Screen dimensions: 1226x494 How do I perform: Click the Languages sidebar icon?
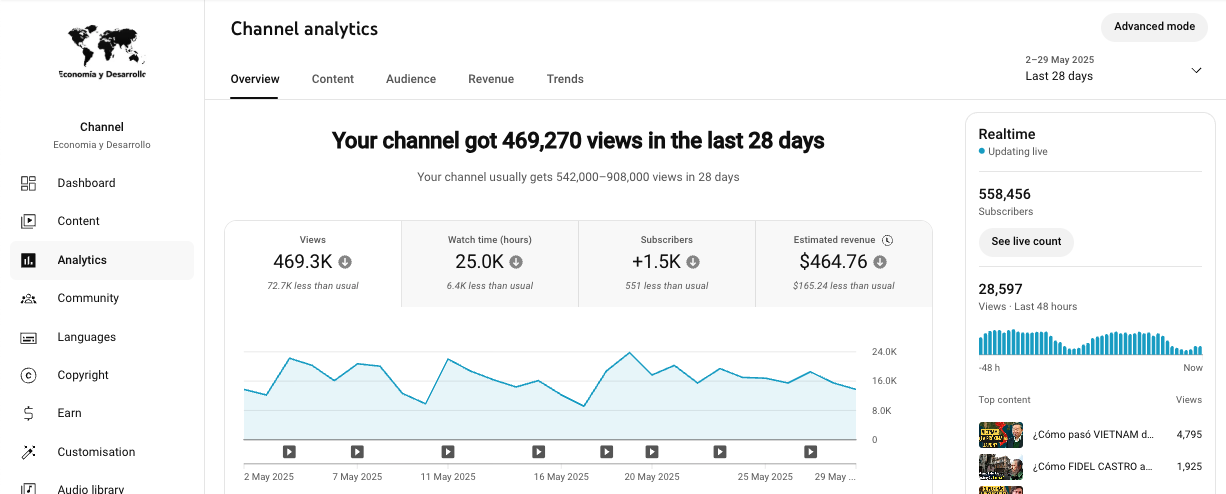coord(28,337)
